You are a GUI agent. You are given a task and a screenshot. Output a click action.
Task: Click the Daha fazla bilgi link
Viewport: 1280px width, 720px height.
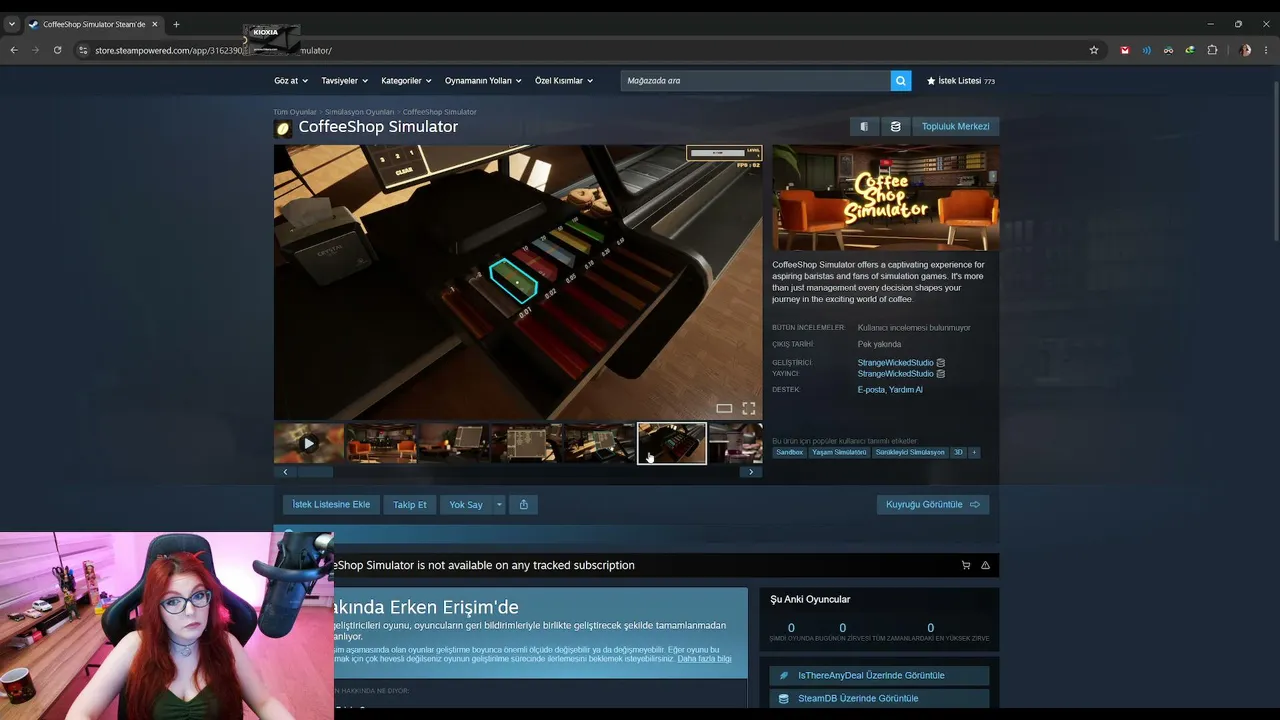[704, 659]
